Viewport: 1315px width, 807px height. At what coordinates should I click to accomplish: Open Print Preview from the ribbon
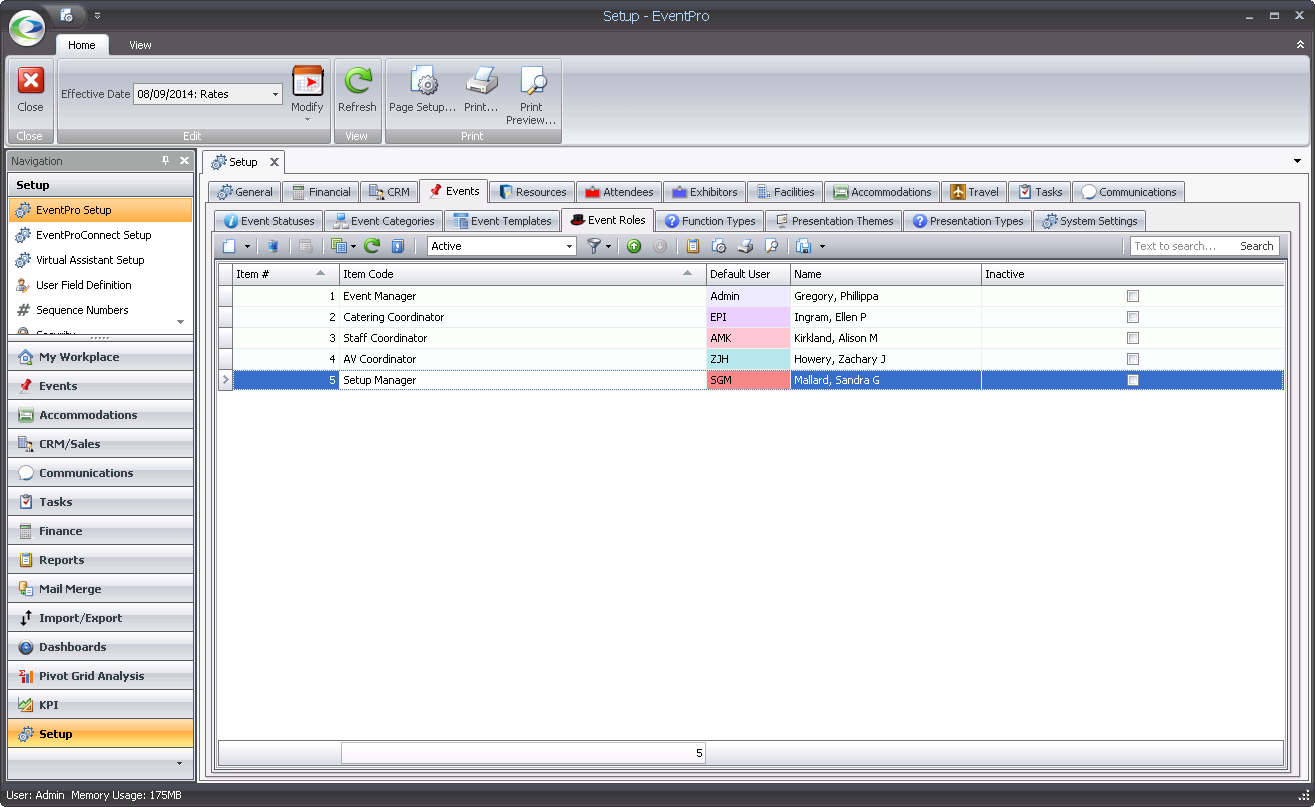(531, 95)
